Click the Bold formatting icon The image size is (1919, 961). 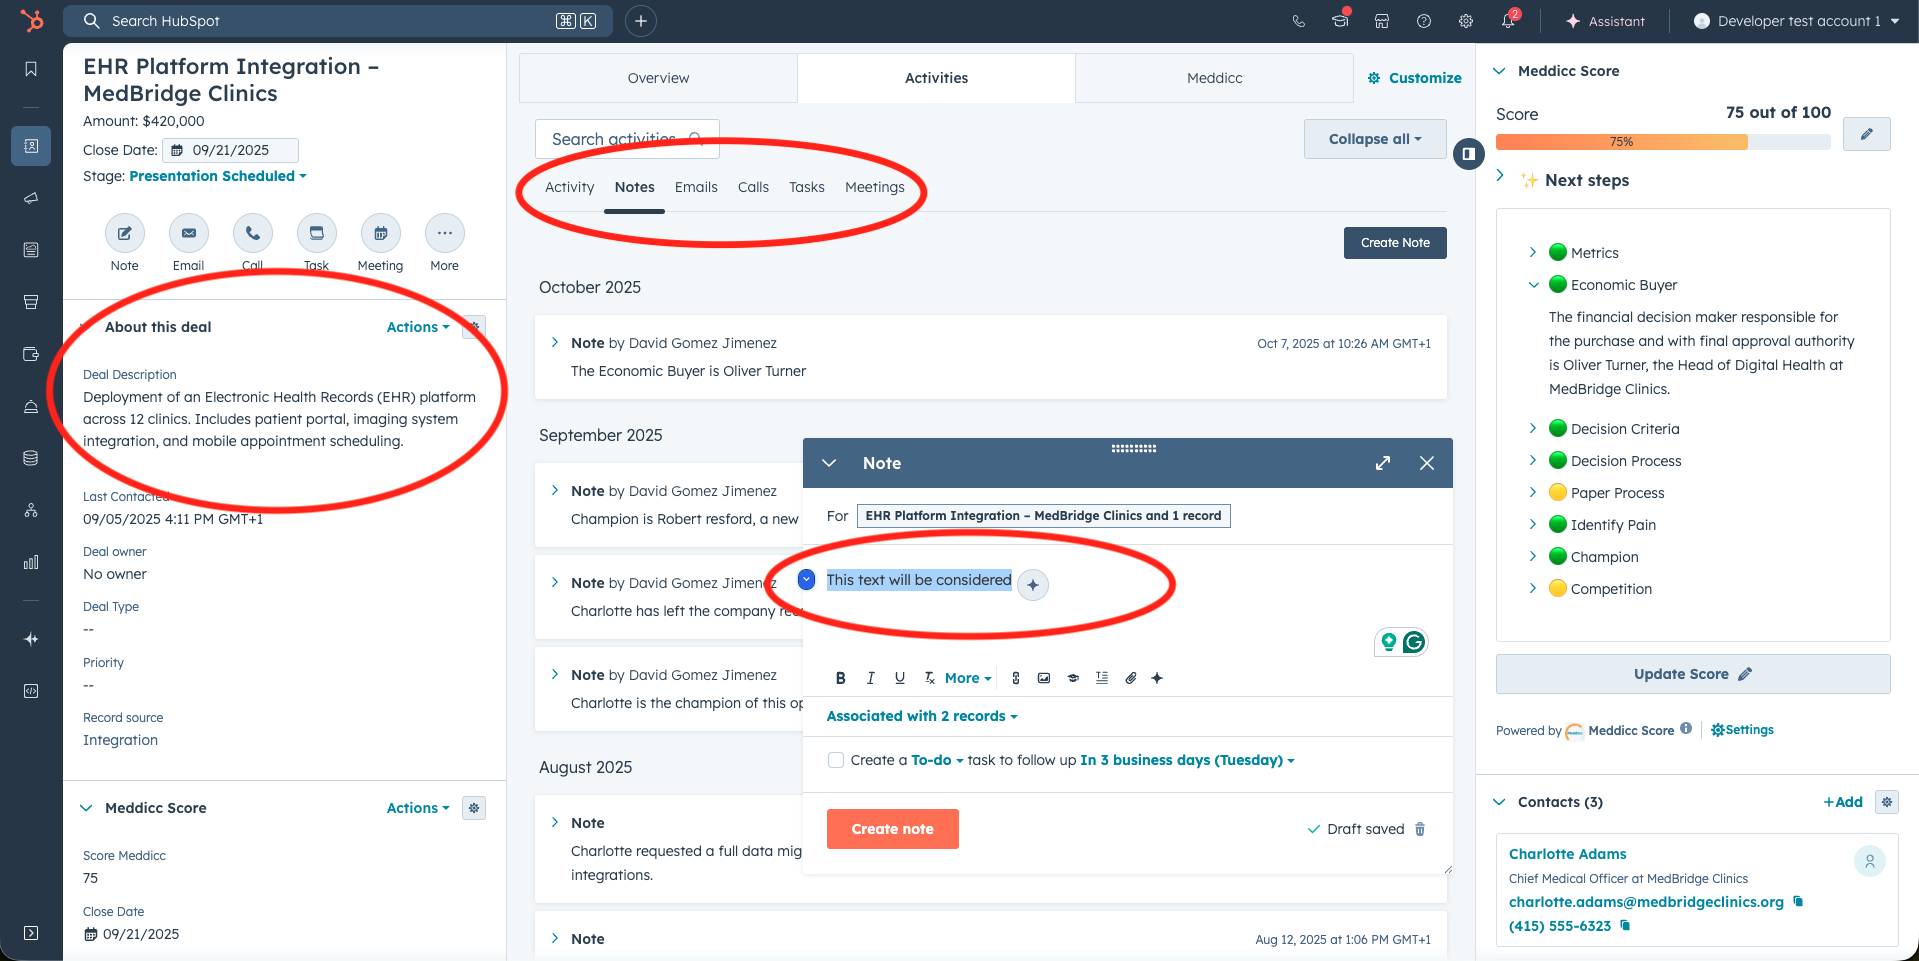click(x=840, y=678)
